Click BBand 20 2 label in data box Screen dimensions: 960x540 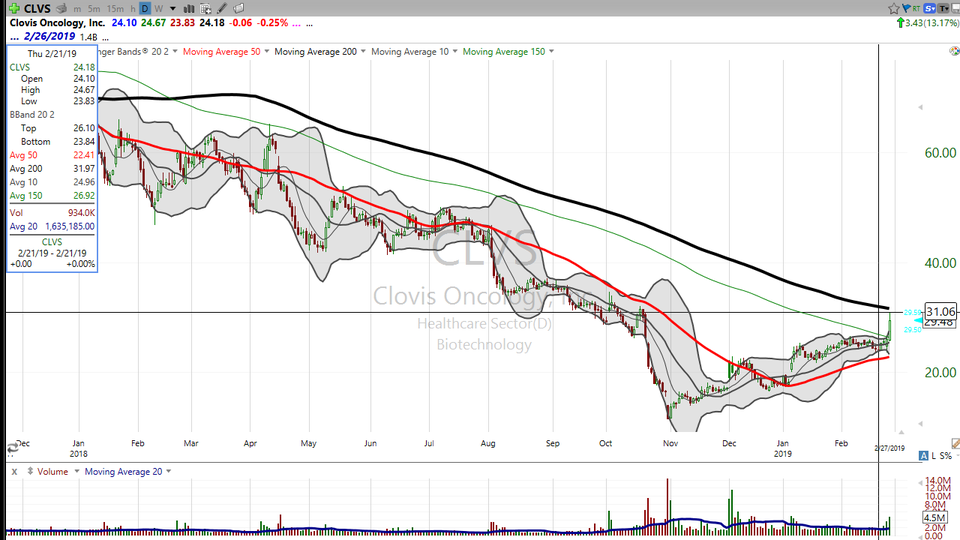32,114
